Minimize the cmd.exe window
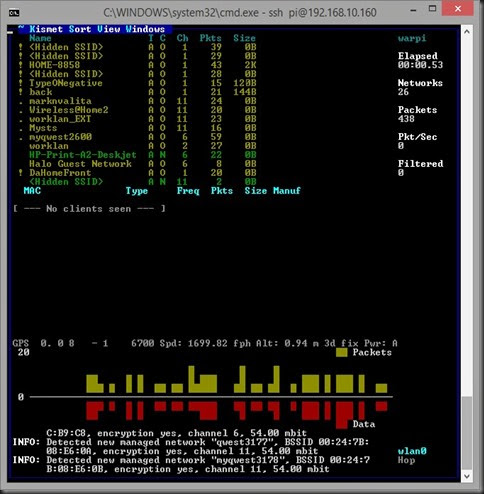Image resolution: width=484 pixels, height=494 pixels. pos(413,10)
